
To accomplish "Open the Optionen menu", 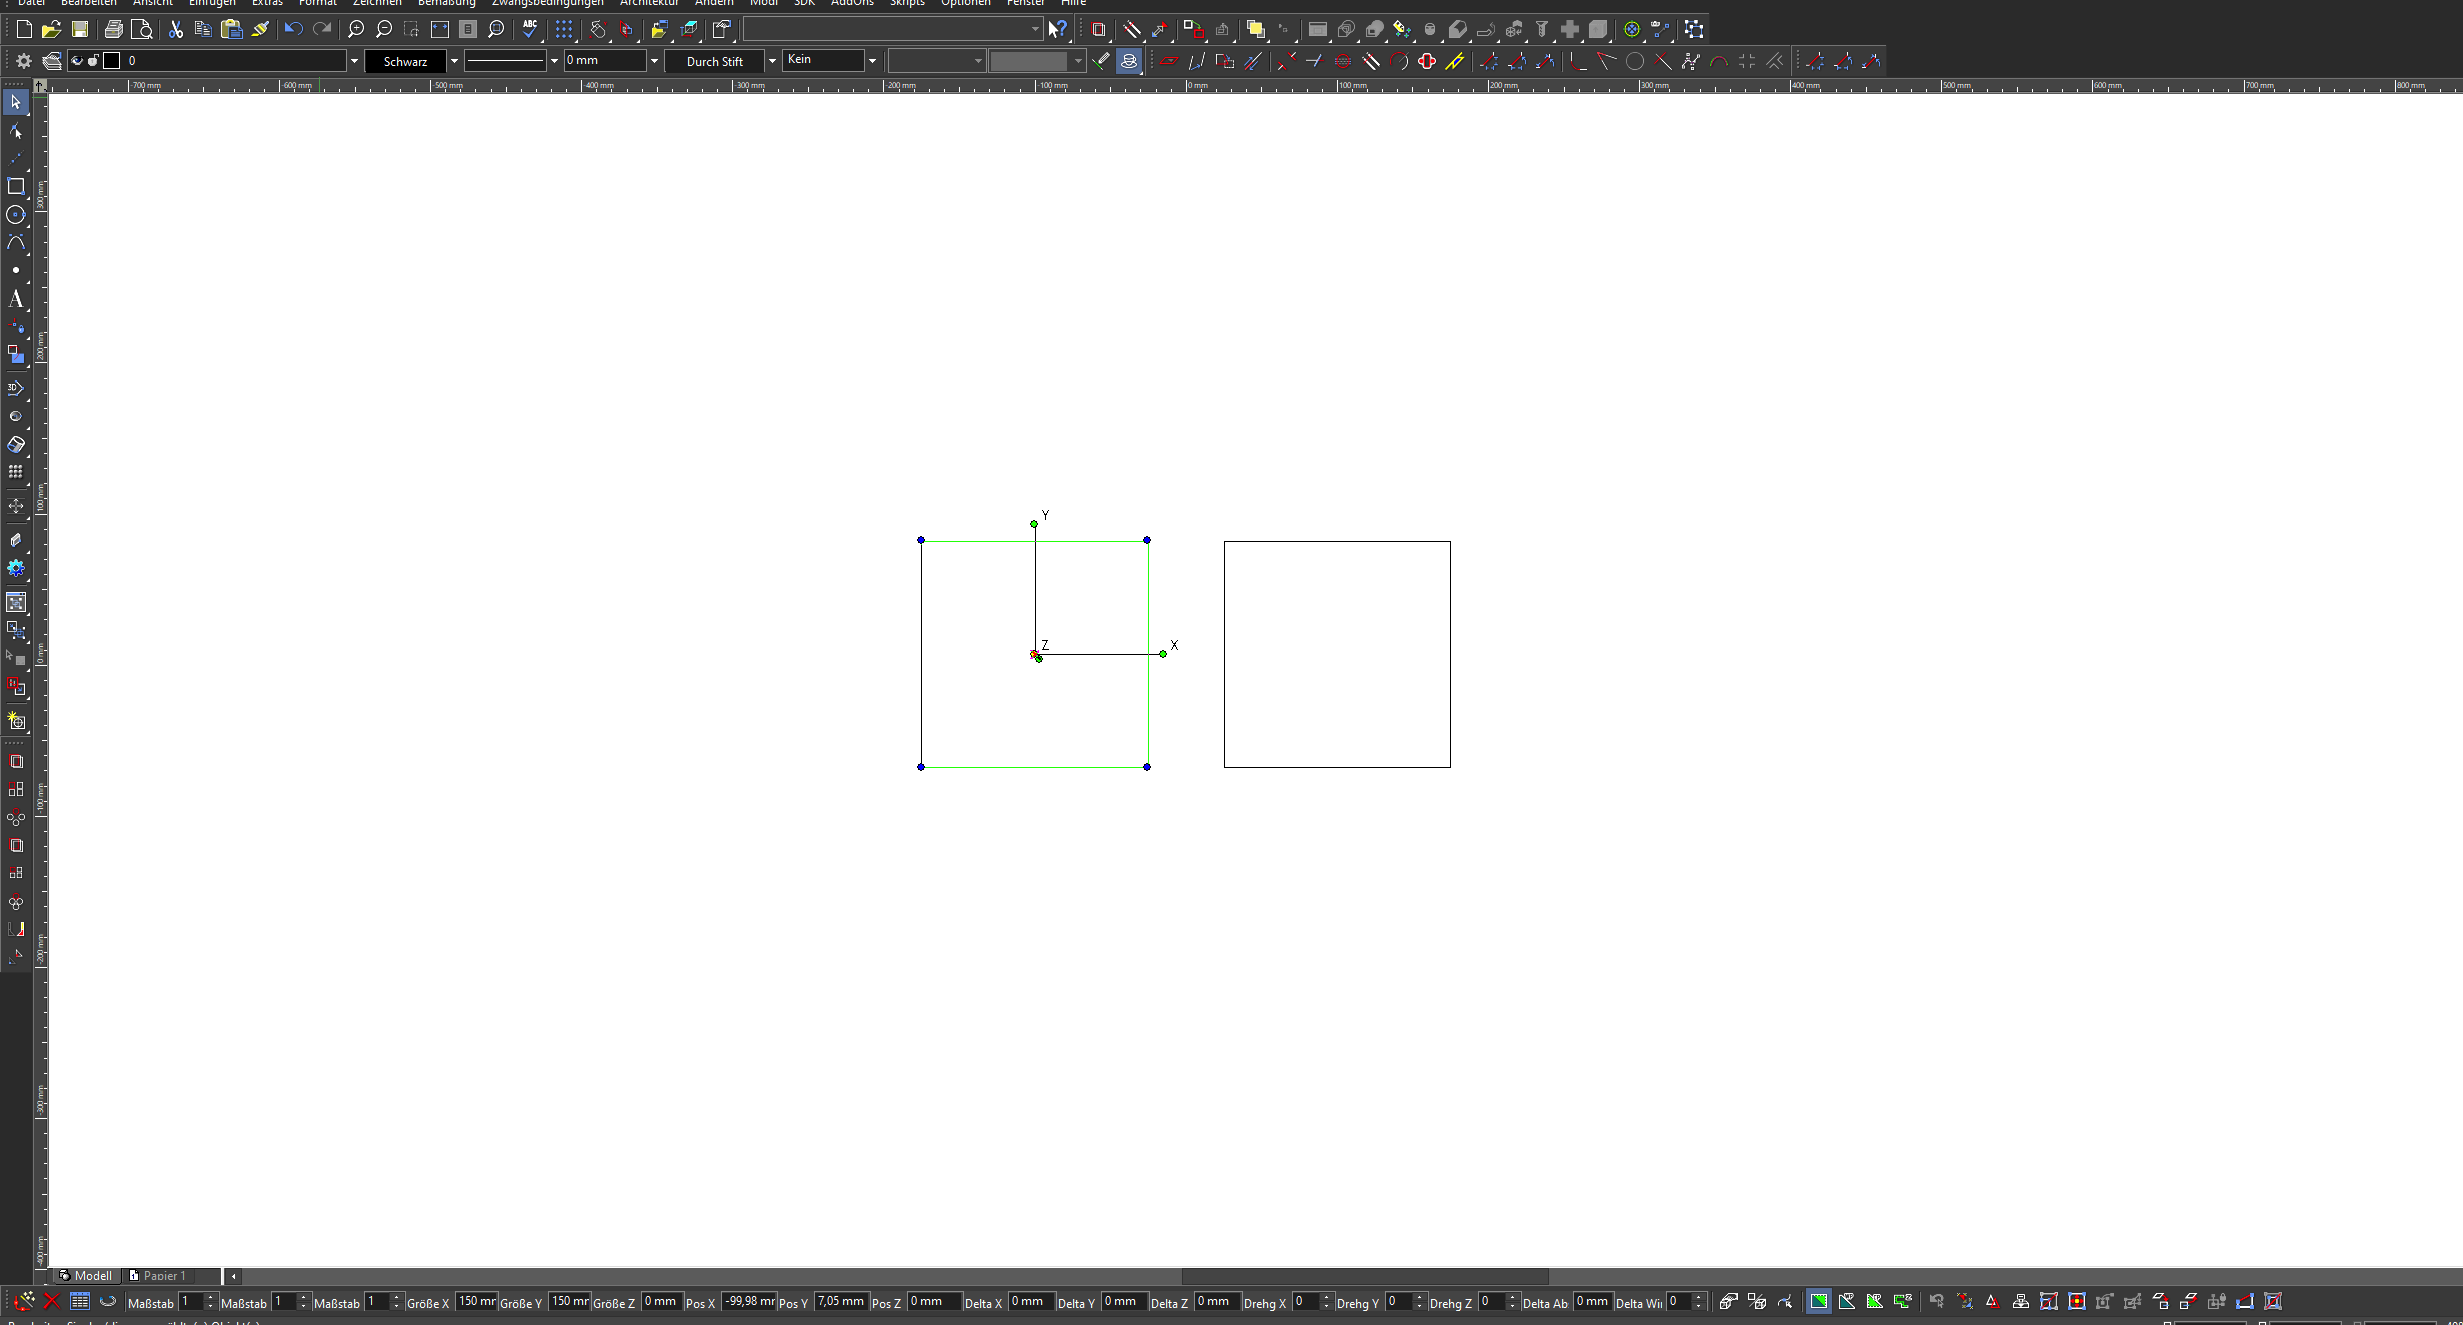I will [966, 3].
